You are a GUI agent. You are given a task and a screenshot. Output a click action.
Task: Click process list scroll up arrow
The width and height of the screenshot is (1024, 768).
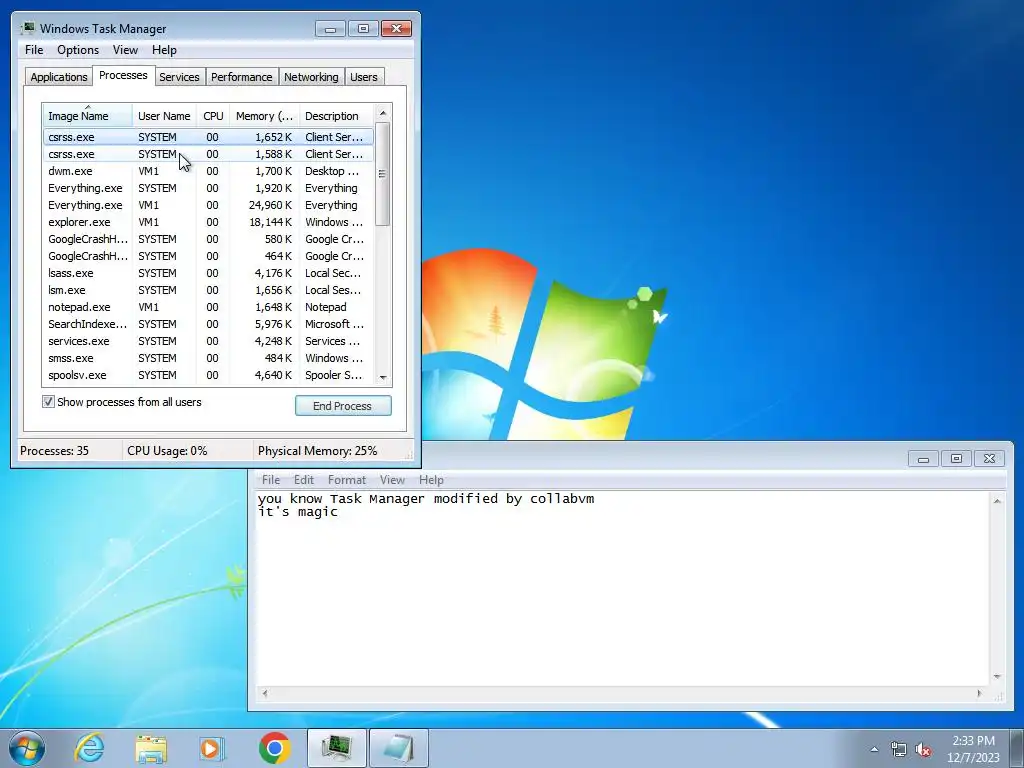[383, 113]
